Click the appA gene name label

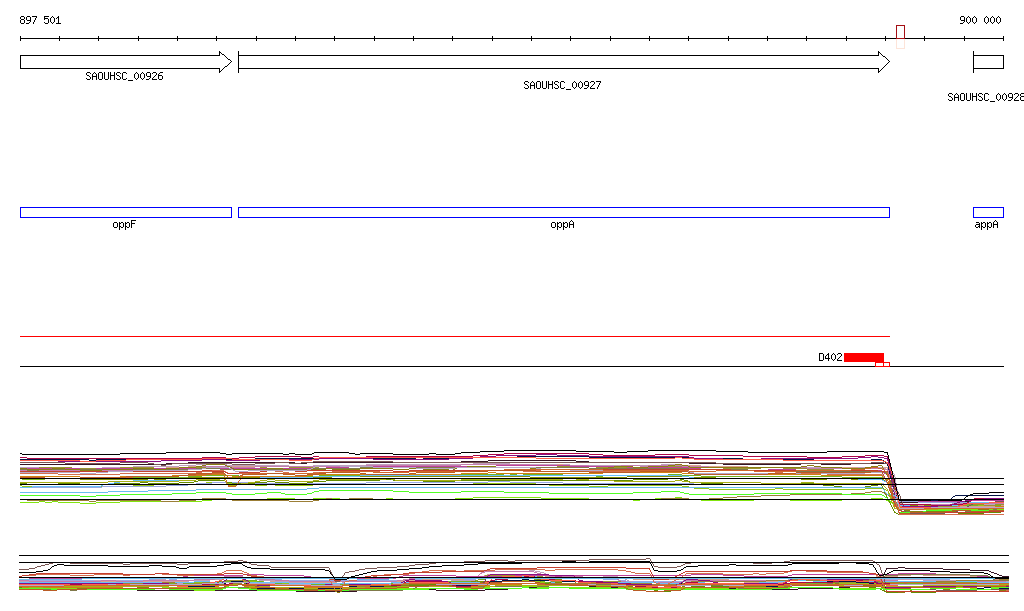point(987,225)
